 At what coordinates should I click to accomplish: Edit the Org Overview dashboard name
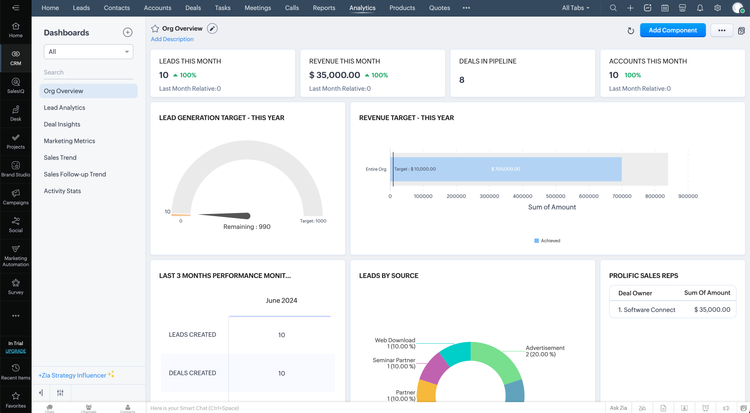(212, 29)
